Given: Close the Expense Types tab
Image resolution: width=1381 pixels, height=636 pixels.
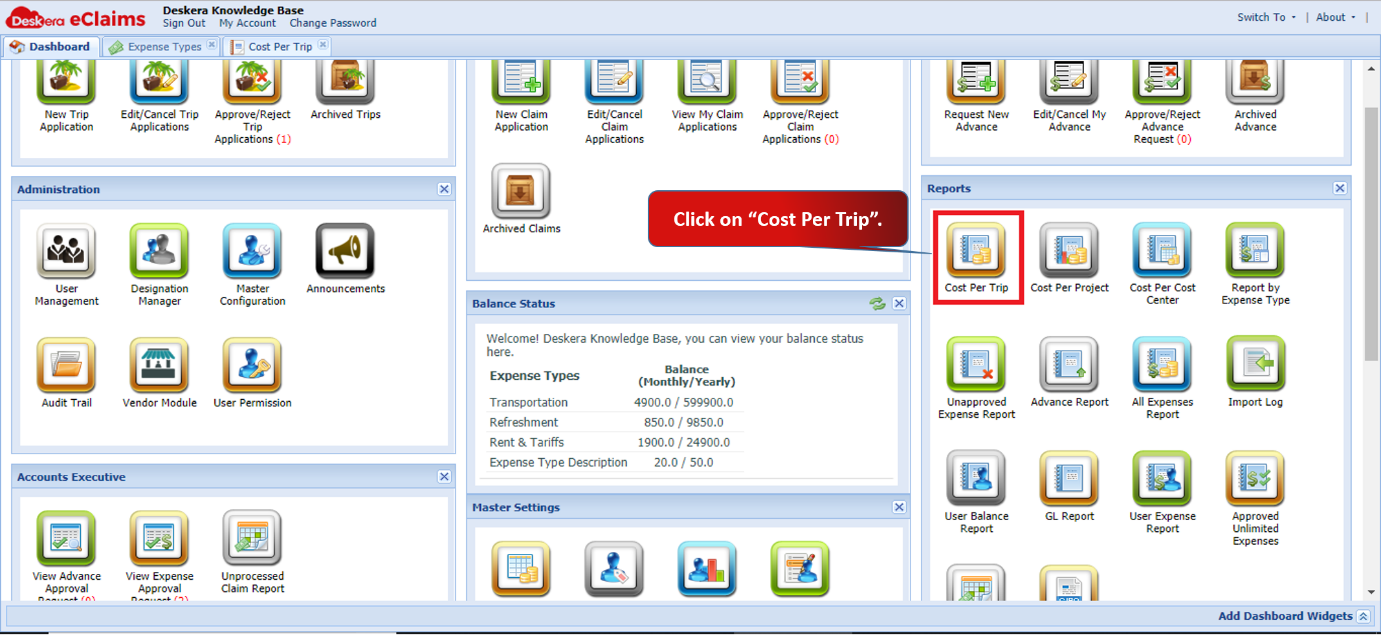Looking at the screenshot, I should click(x=211, y=45).
